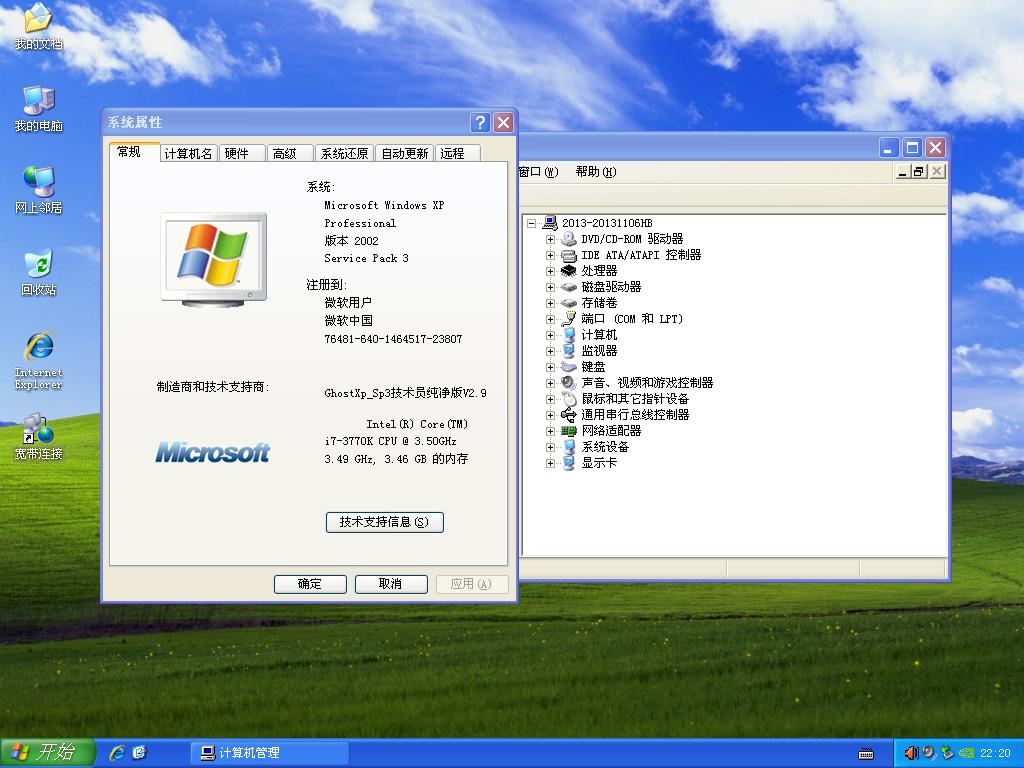
Task: Expand the 系统设备 node
Action: (551, 447)
